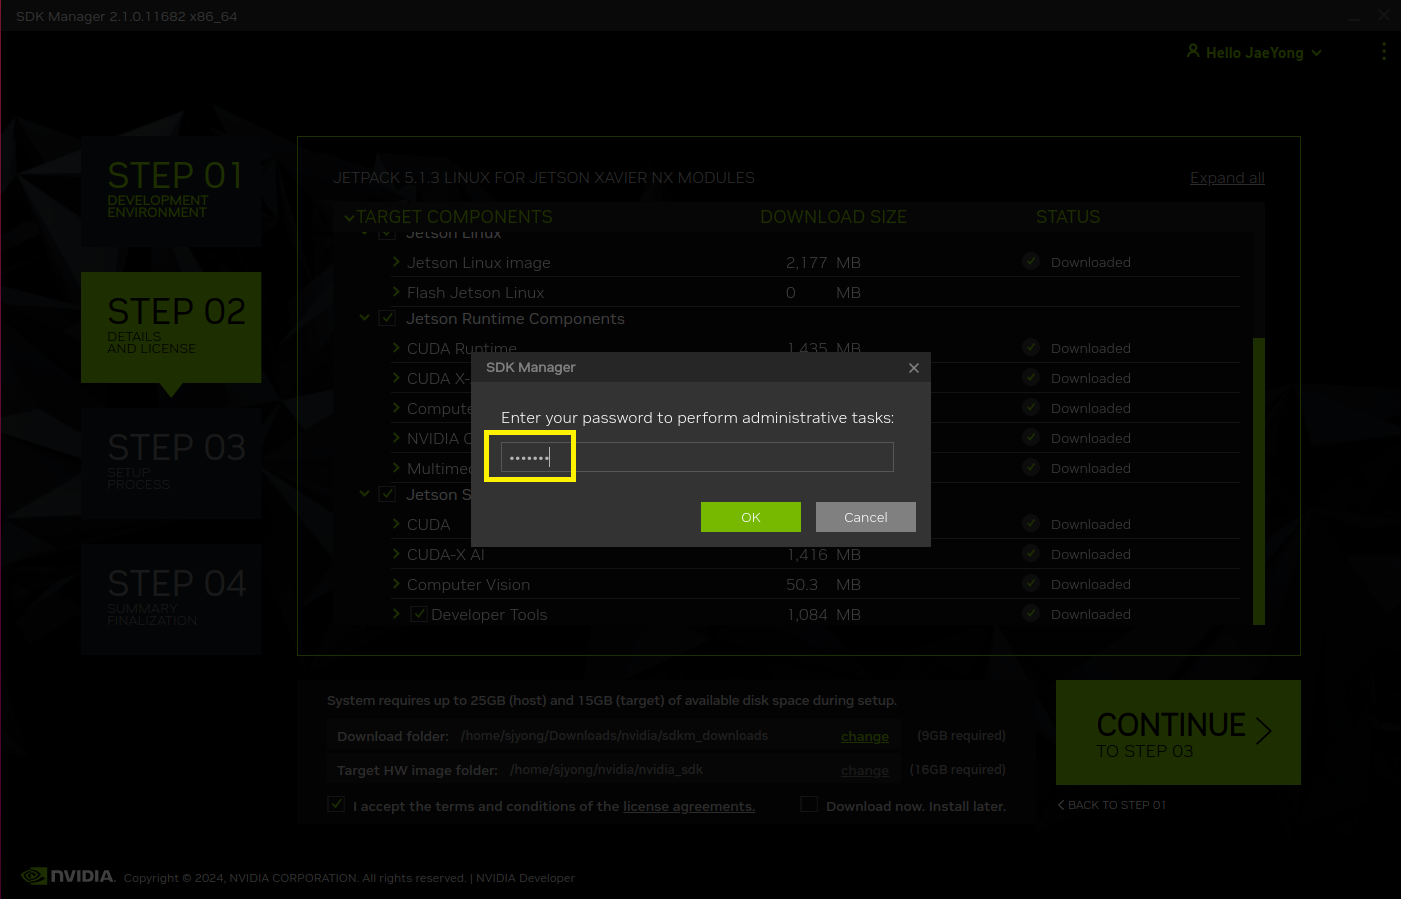Open the Hello JaeYong user menu

coord(1254,53)
